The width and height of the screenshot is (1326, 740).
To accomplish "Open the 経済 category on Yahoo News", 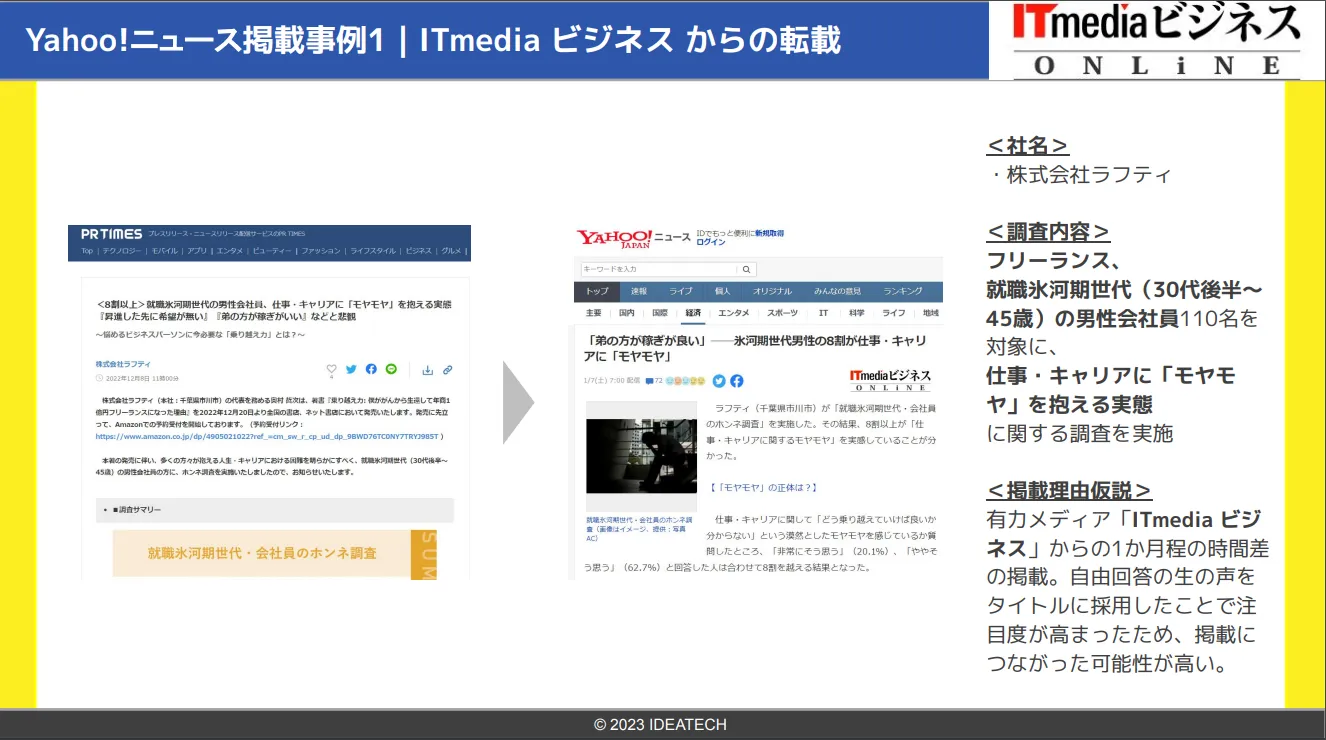I will pos(693,313).
